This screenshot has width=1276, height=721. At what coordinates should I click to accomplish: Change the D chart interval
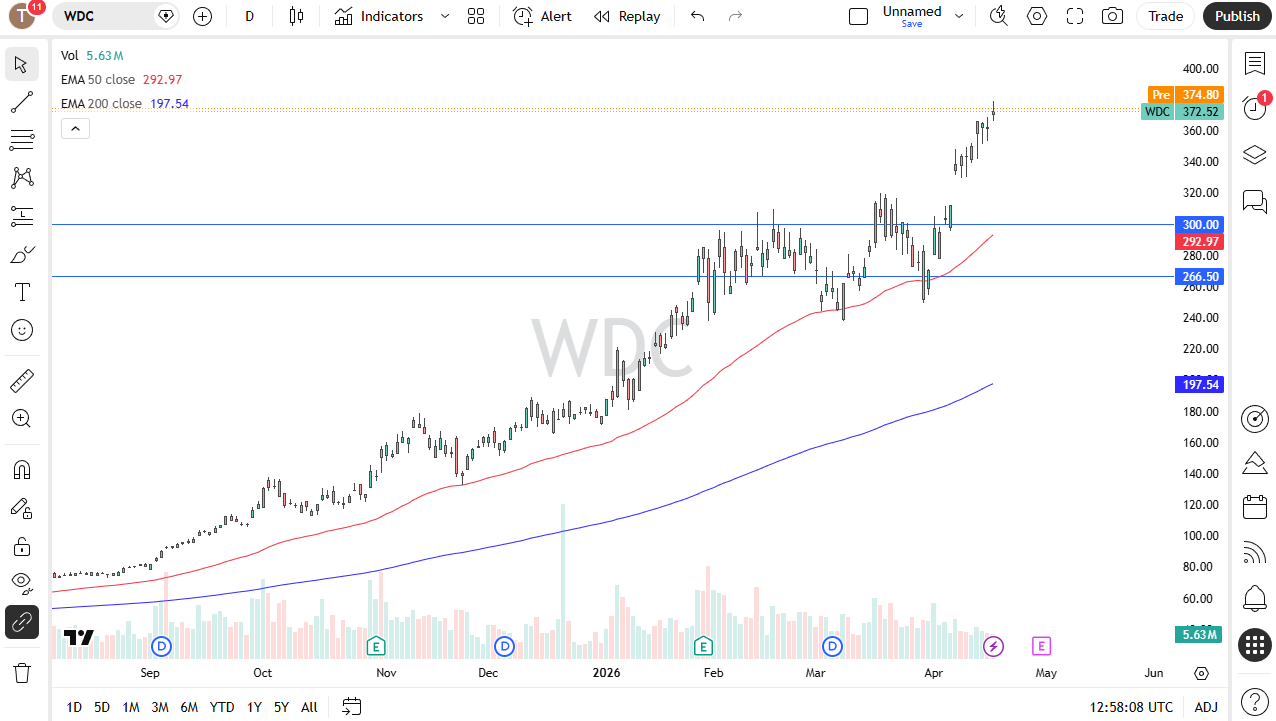[x=249, y=16]
